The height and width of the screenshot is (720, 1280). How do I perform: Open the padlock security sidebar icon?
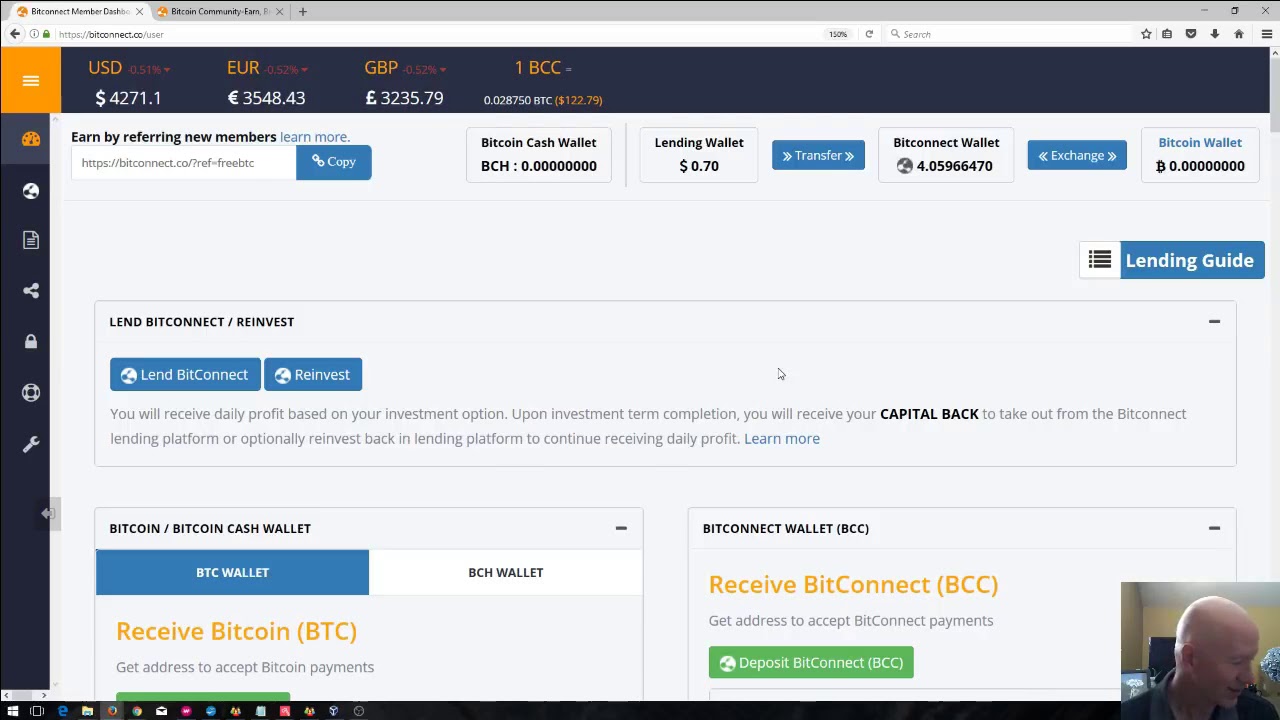point(31,341)
